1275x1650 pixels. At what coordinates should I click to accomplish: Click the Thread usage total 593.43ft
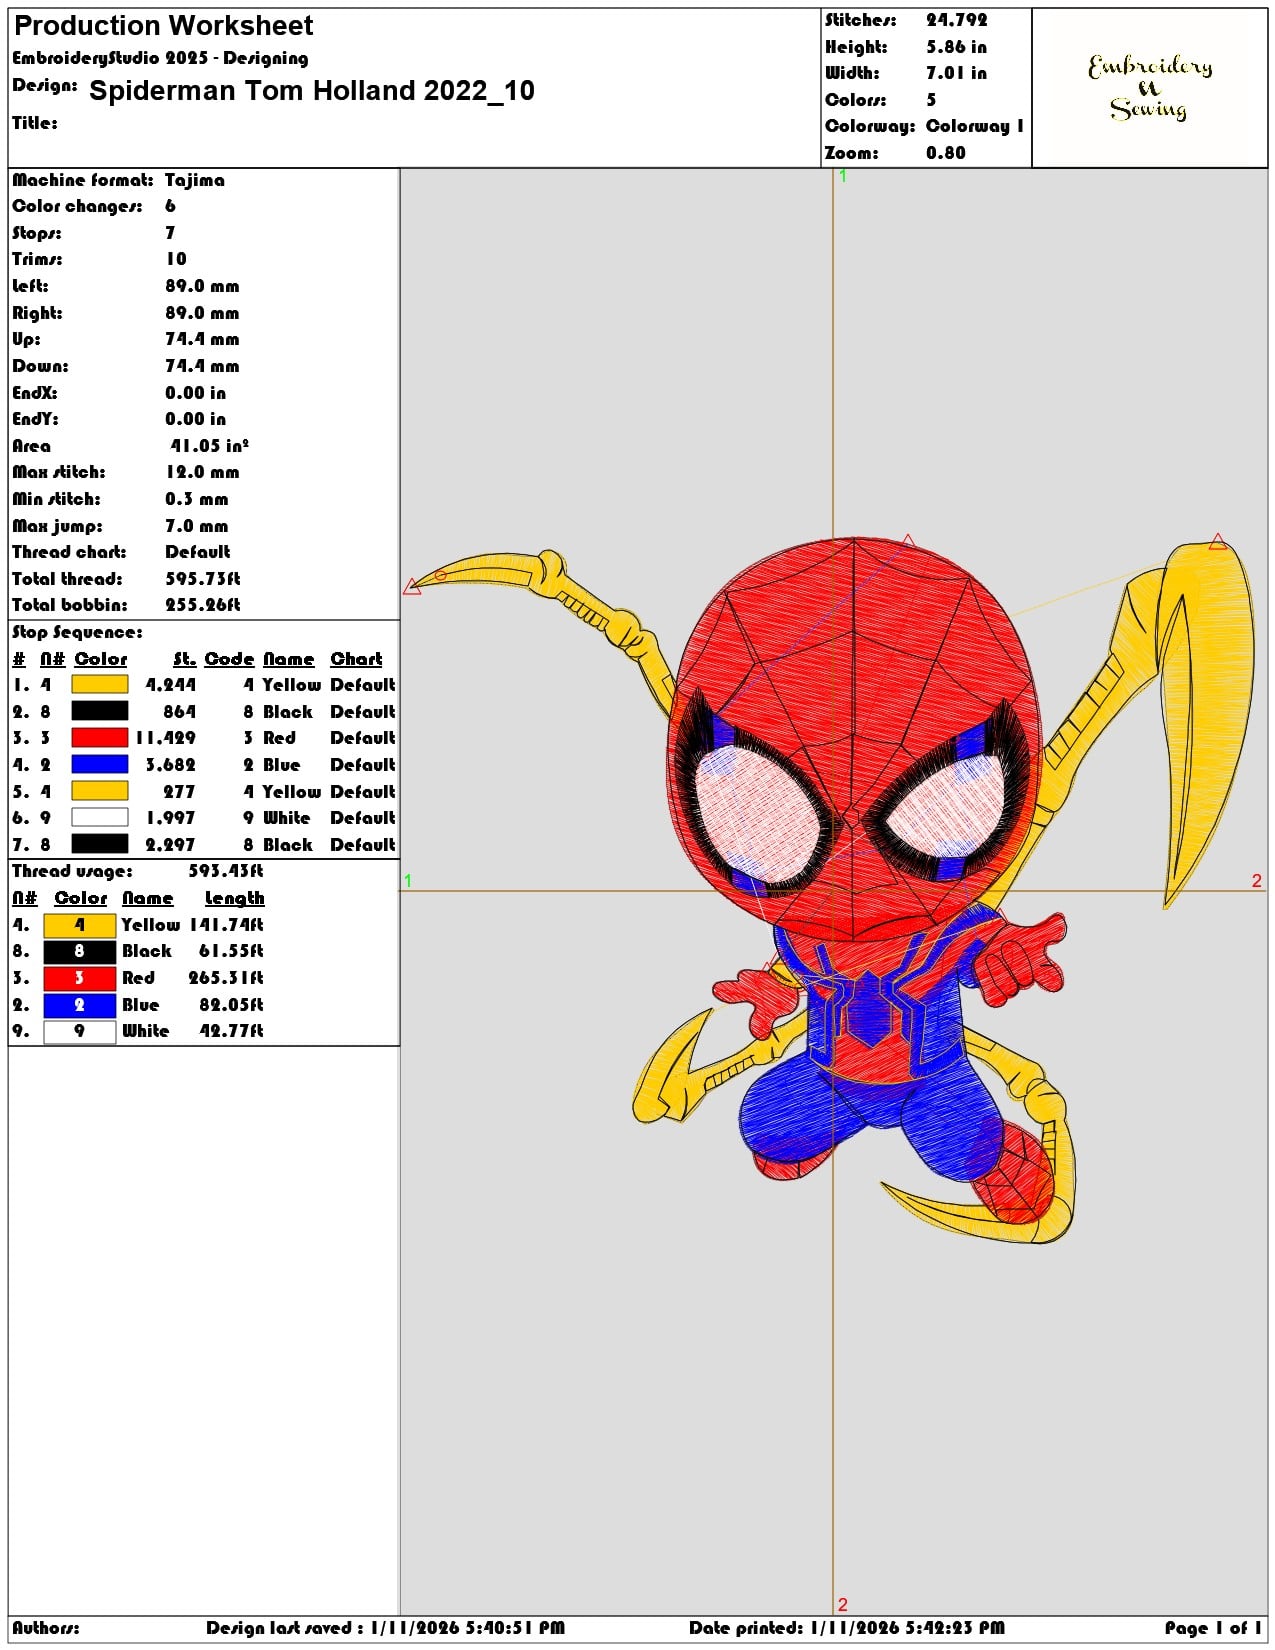tap(226, 871)
